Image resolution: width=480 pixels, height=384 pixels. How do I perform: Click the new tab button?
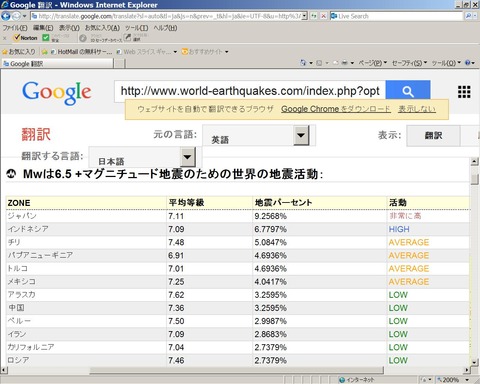tap(120, 63)
